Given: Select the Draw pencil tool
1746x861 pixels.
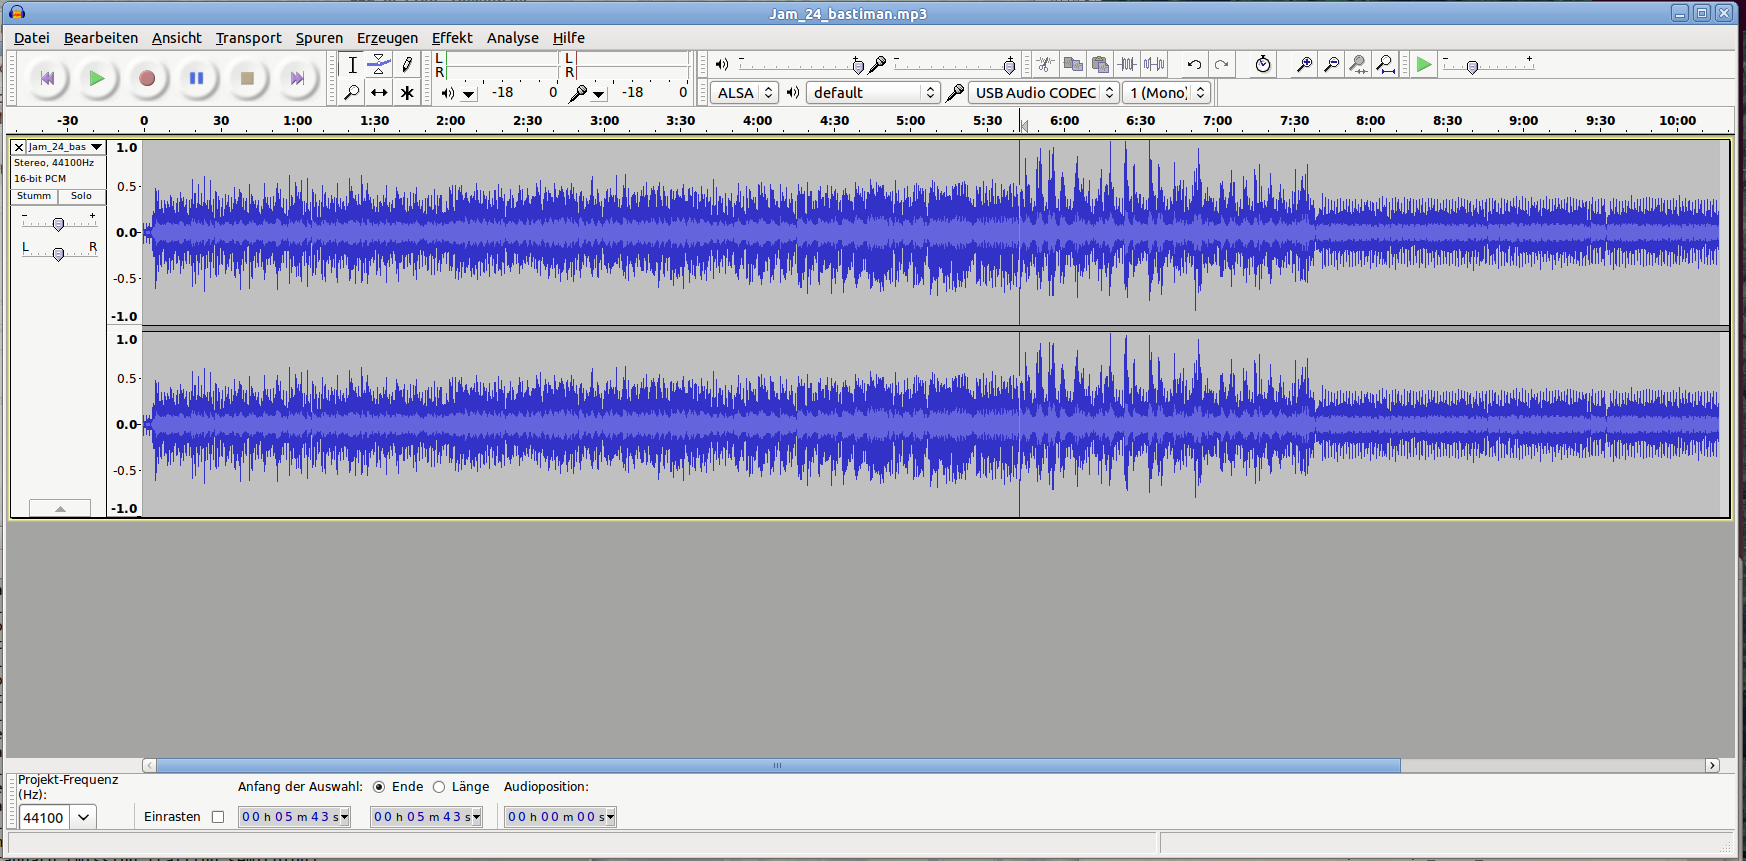Looking at the screenshot, I should click(x=407, y=65).
